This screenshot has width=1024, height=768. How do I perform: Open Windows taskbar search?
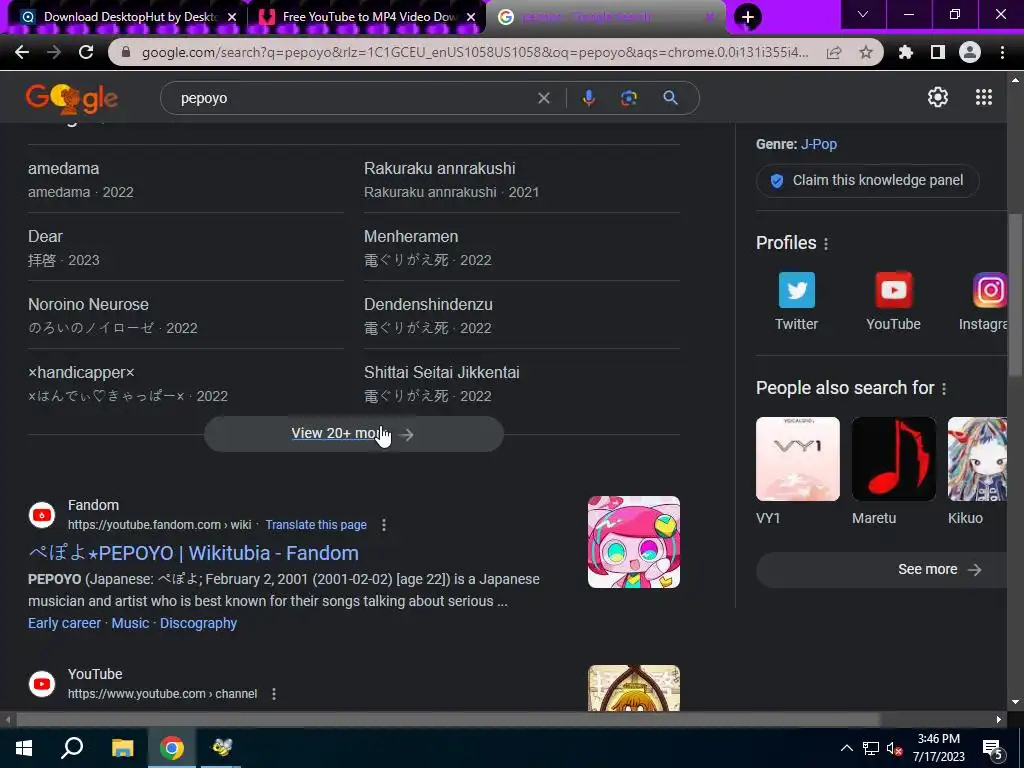[x=72, y=748]
